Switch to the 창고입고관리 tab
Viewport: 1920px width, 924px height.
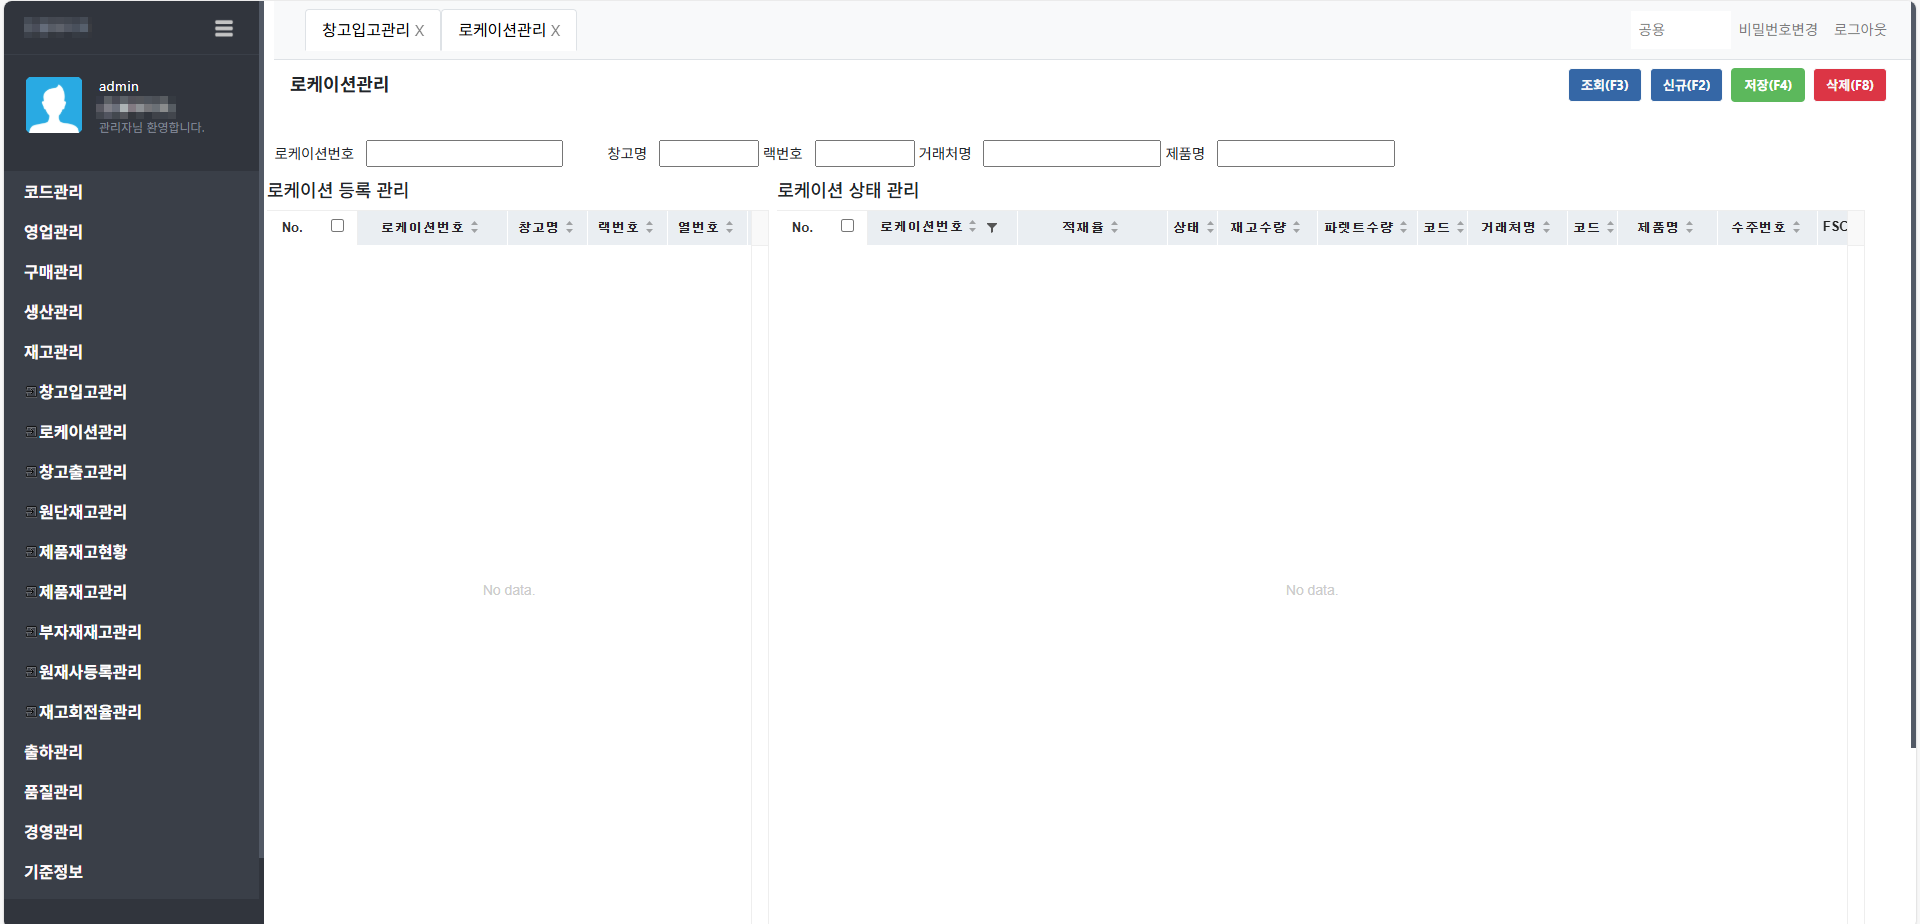coord(365,31)
